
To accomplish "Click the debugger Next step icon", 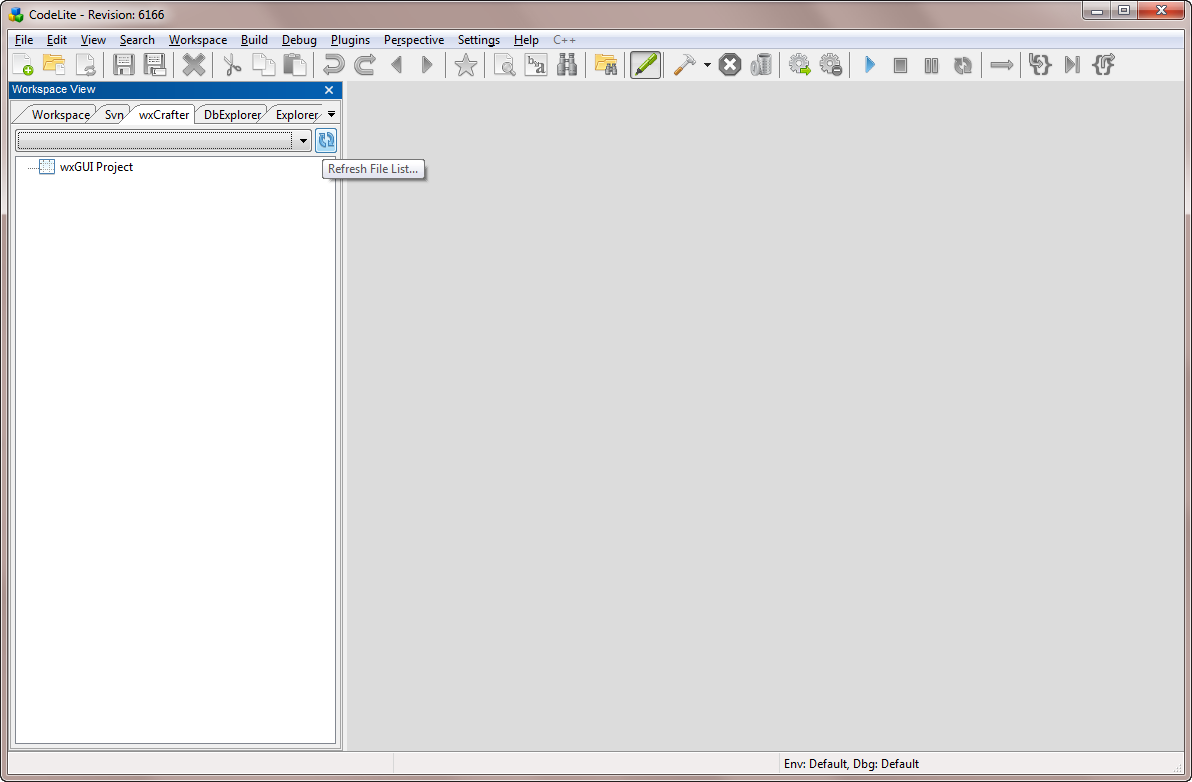I will tap(1072, 65).
